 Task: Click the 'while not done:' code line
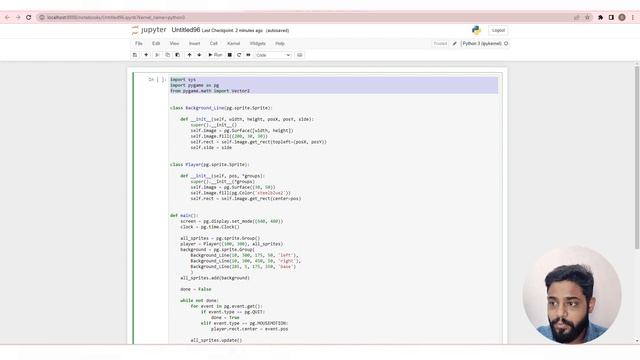199,300
